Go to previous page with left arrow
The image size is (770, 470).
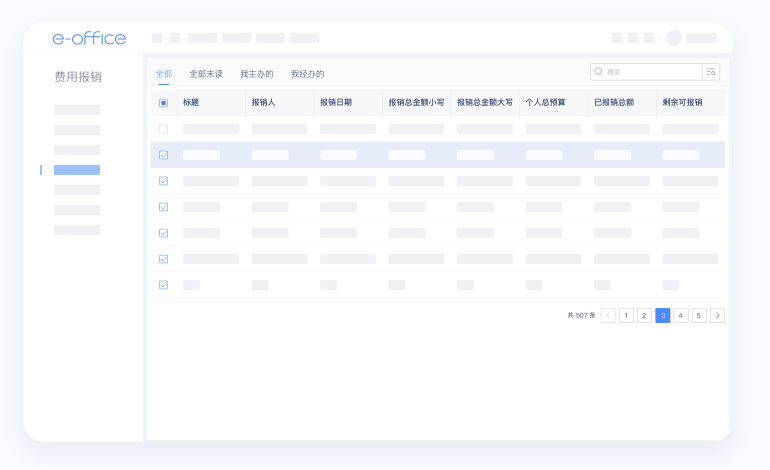point(608,315)
